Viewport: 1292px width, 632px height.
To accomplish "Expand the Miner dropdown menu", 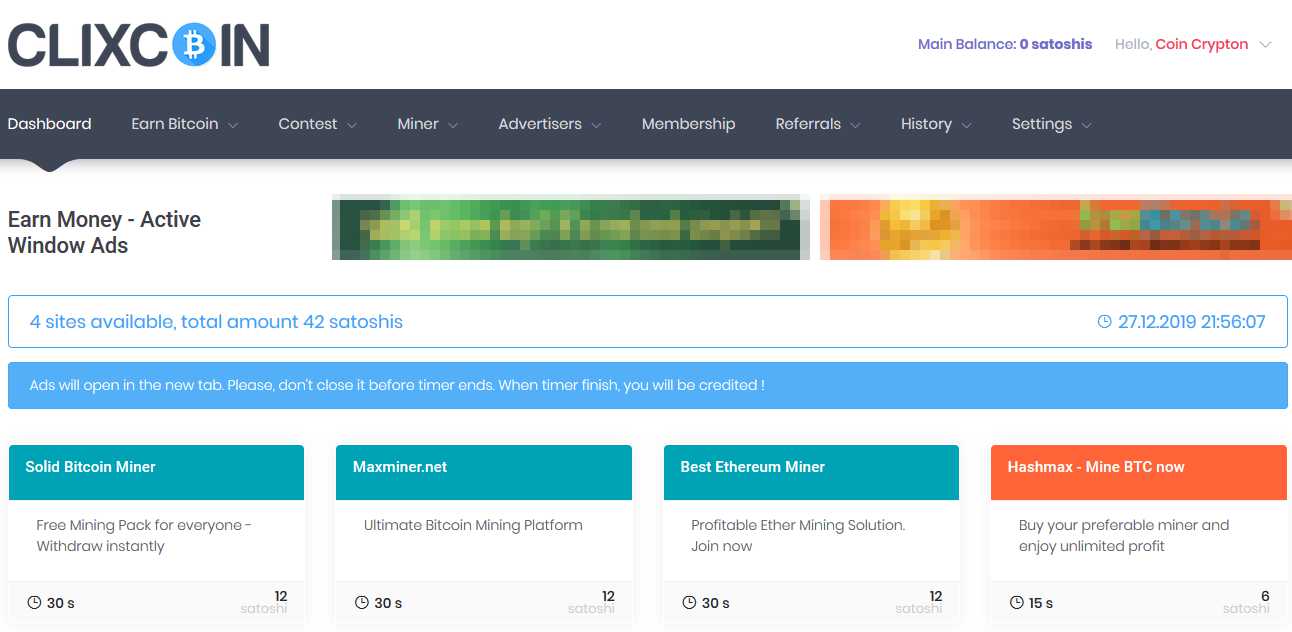I will 427,124.
